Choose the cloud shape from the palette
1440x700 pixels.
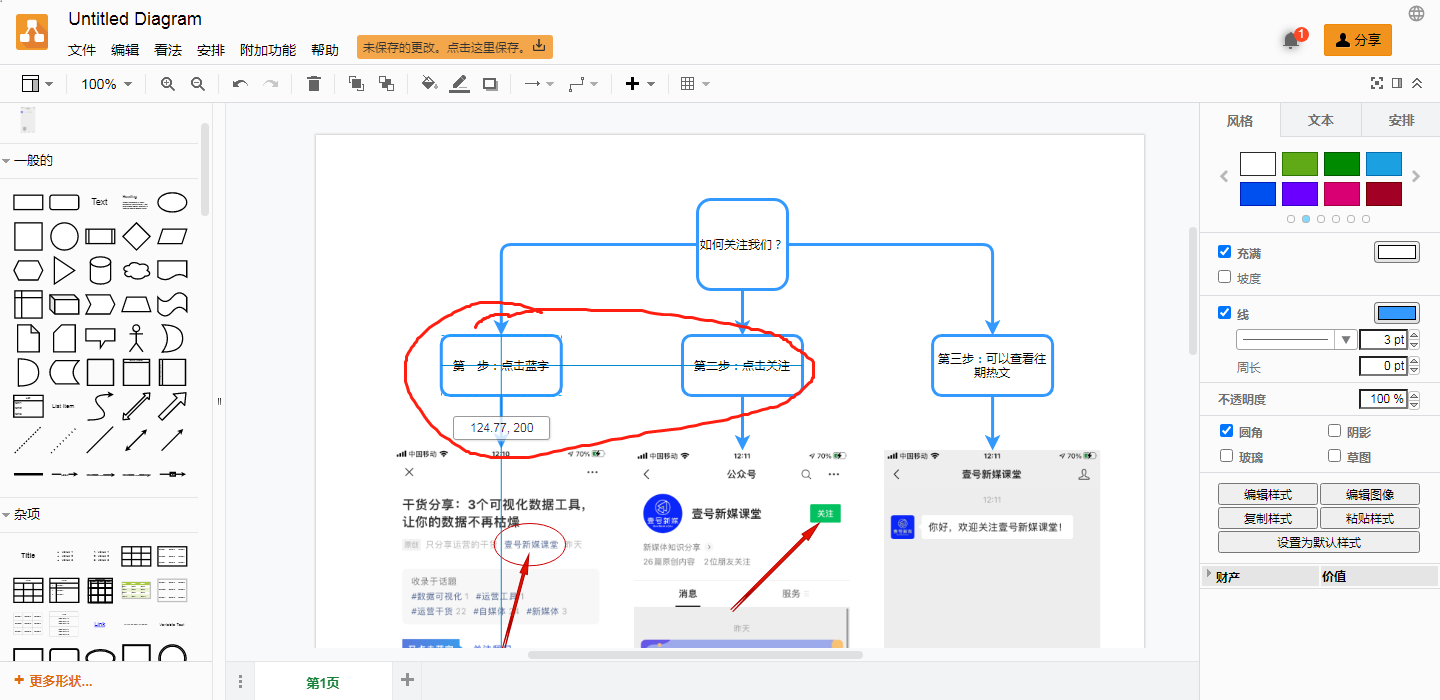coord(136,271)
